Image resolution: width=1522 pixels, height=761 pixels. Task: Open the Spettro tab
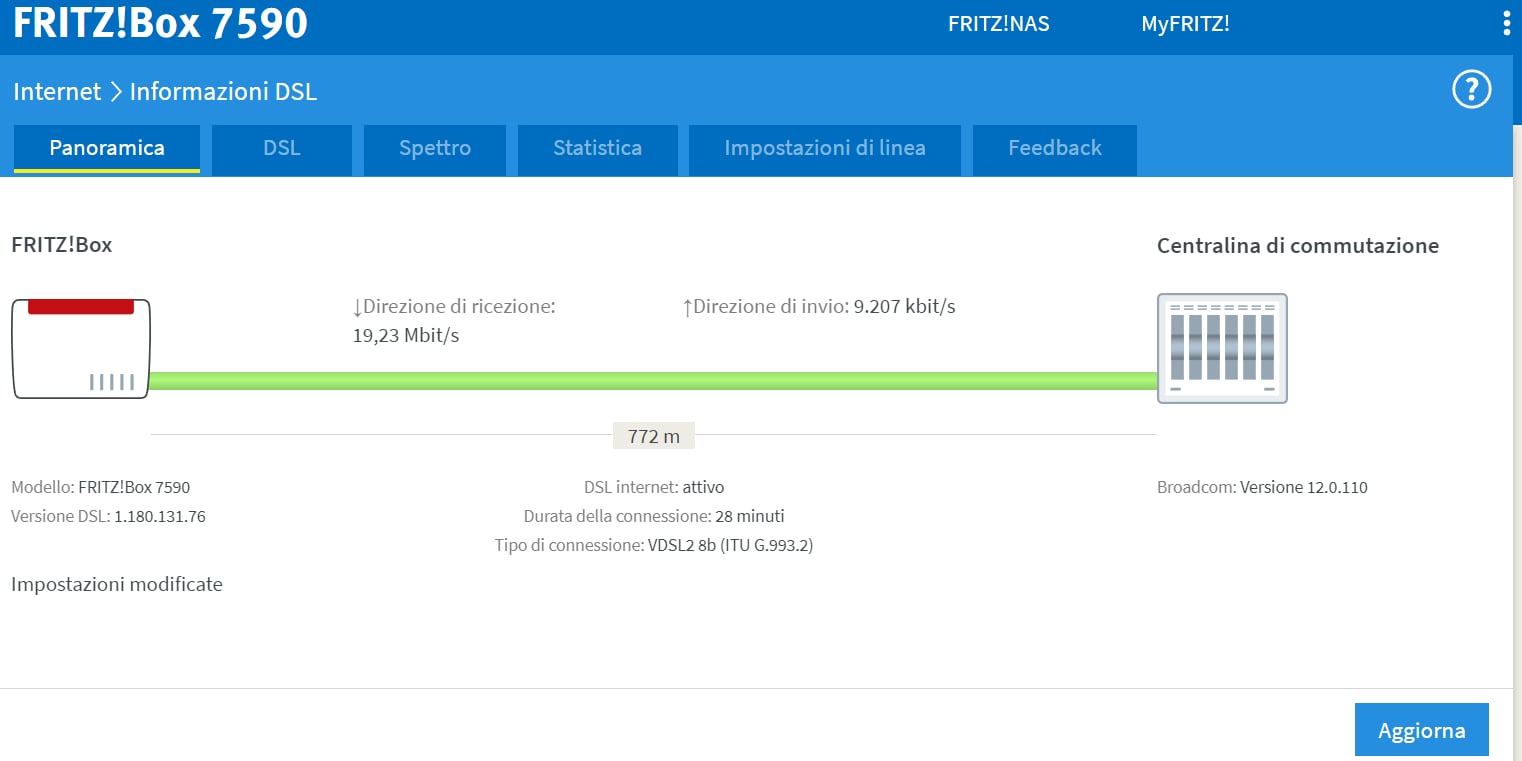435,148
